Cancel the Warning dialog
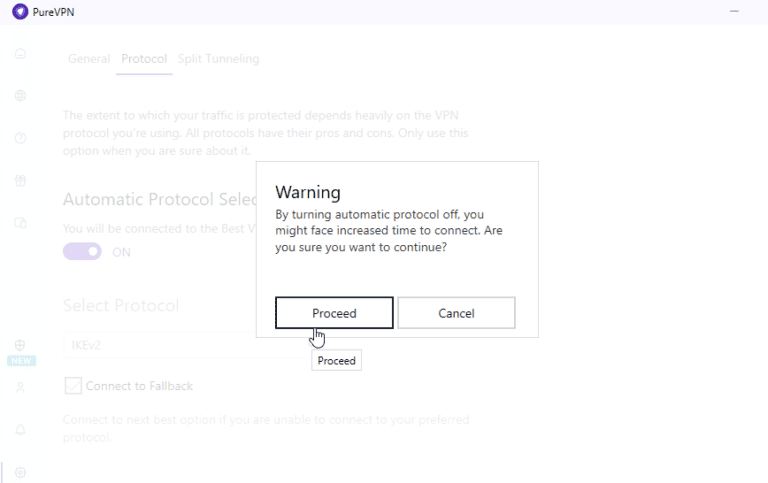The image size is (768, 483). [x=456, y=313]
